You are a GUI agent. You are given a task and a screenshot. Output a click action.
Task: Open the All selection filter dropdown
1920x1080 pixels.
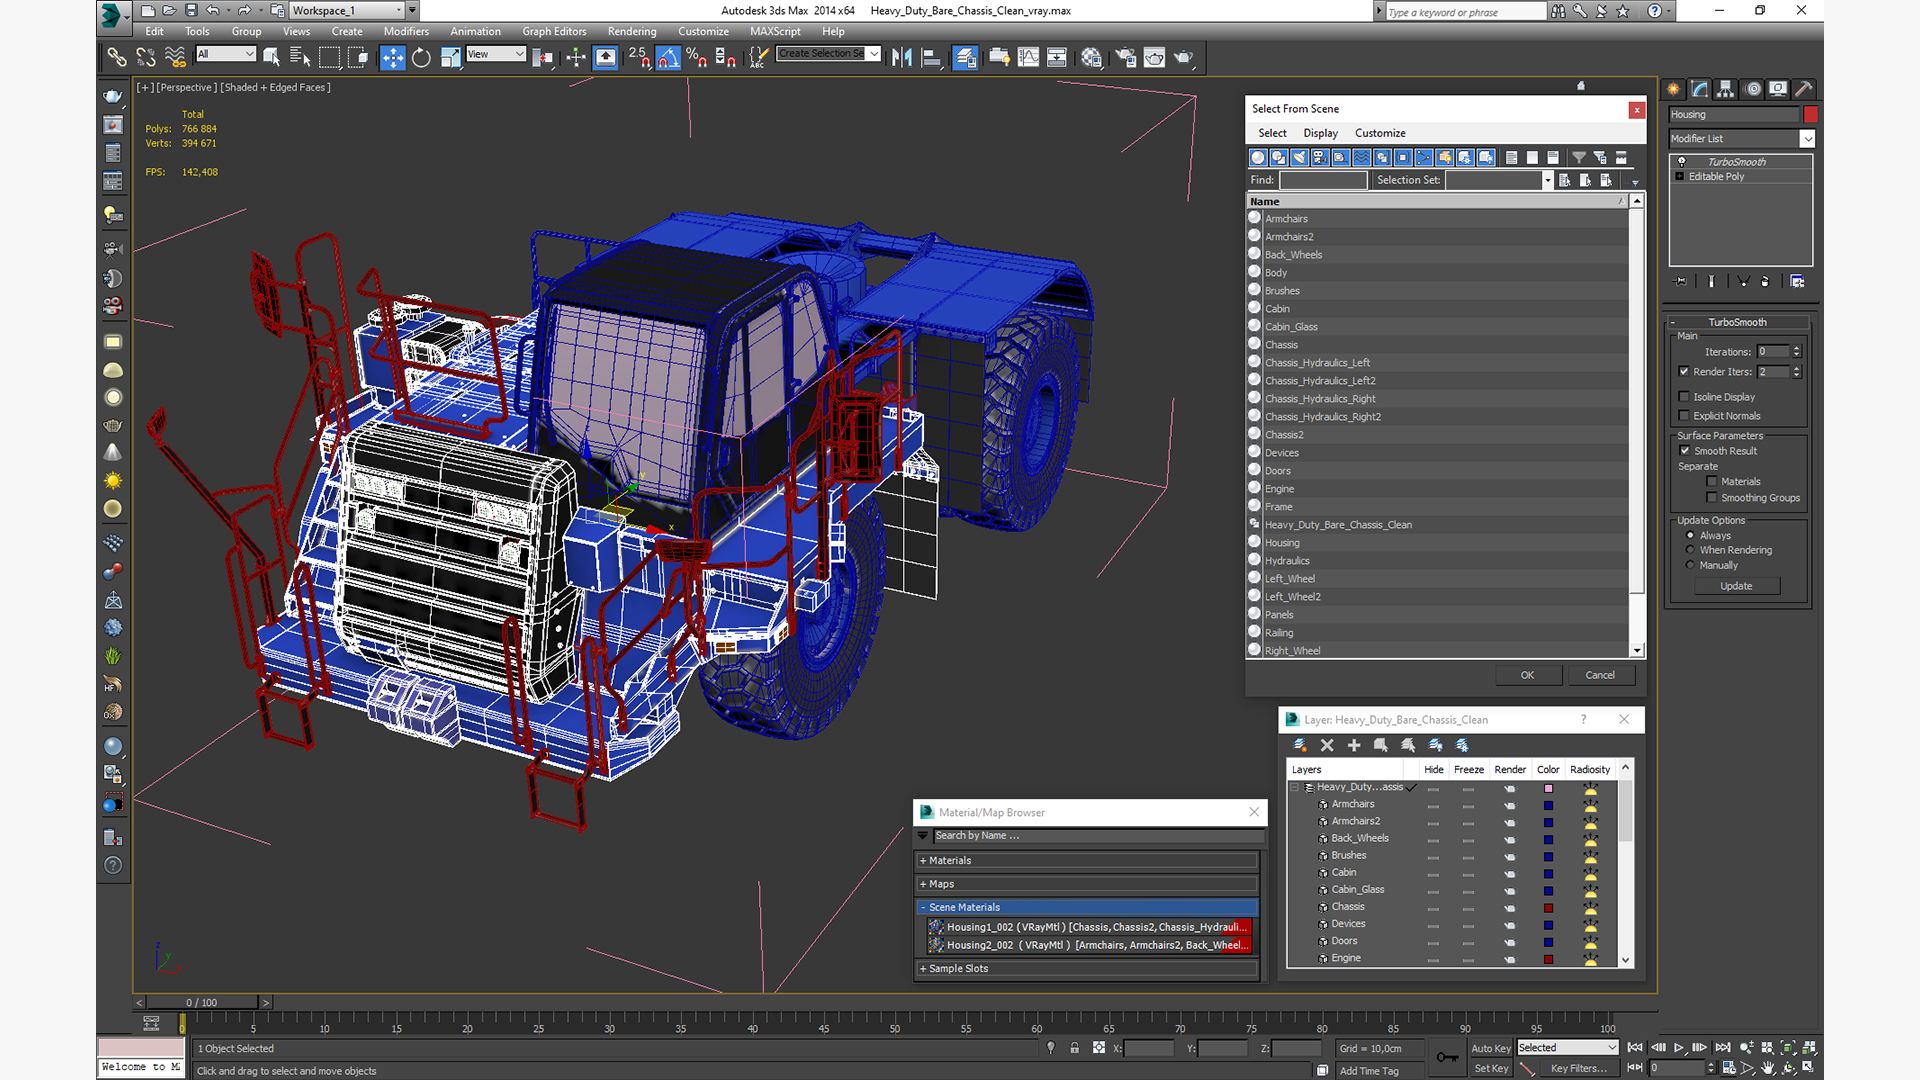226,54
